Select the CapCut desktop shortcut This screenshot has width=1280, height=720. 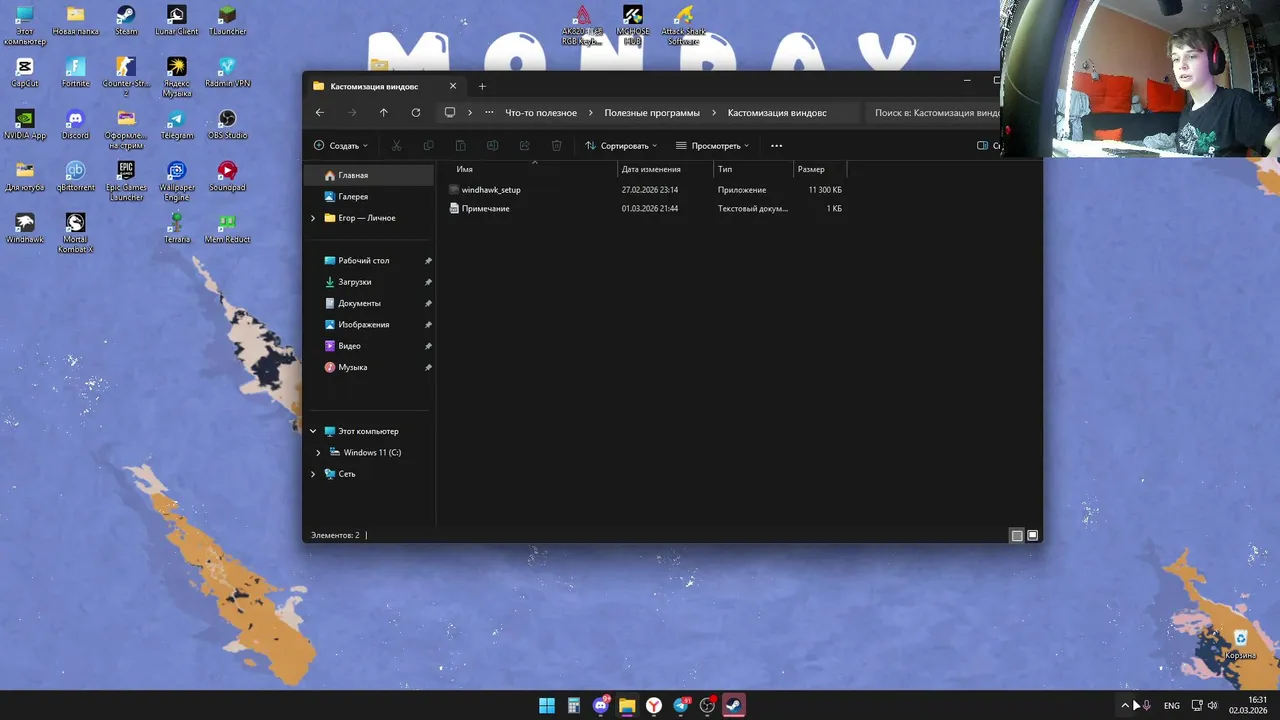(25, 73)
